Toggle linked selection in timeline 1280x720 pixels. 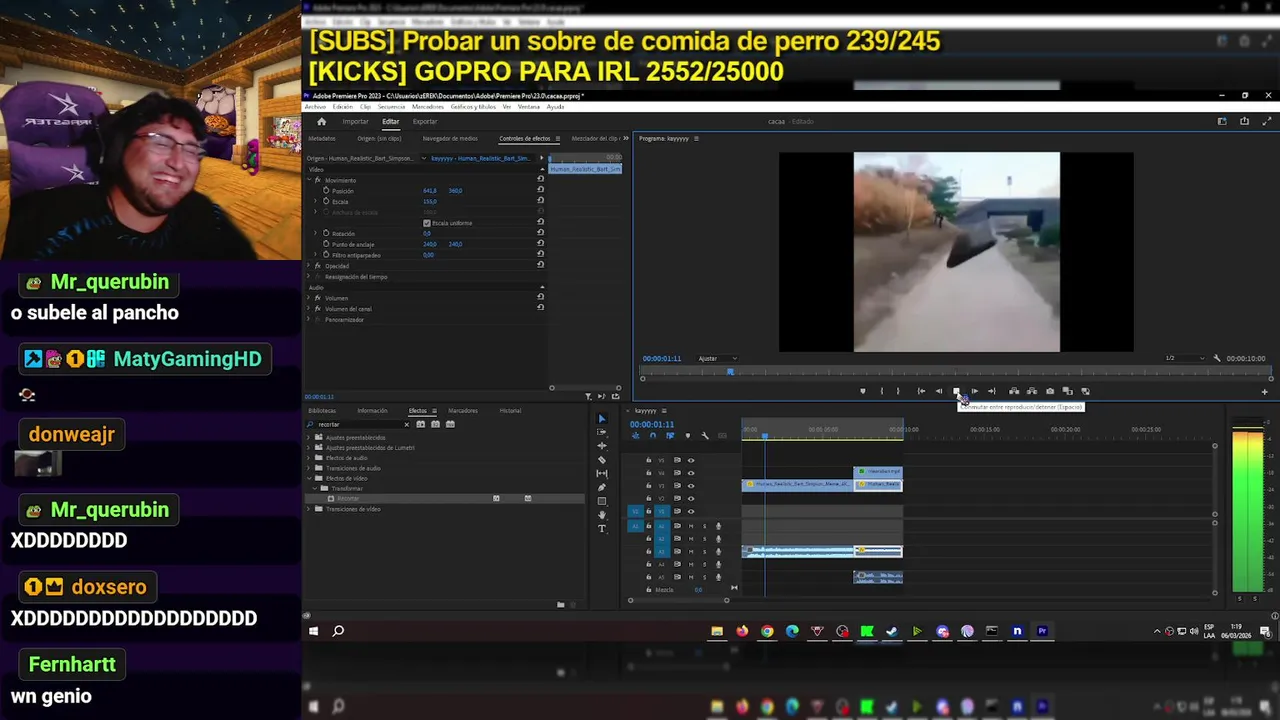[x=670, y=436]
